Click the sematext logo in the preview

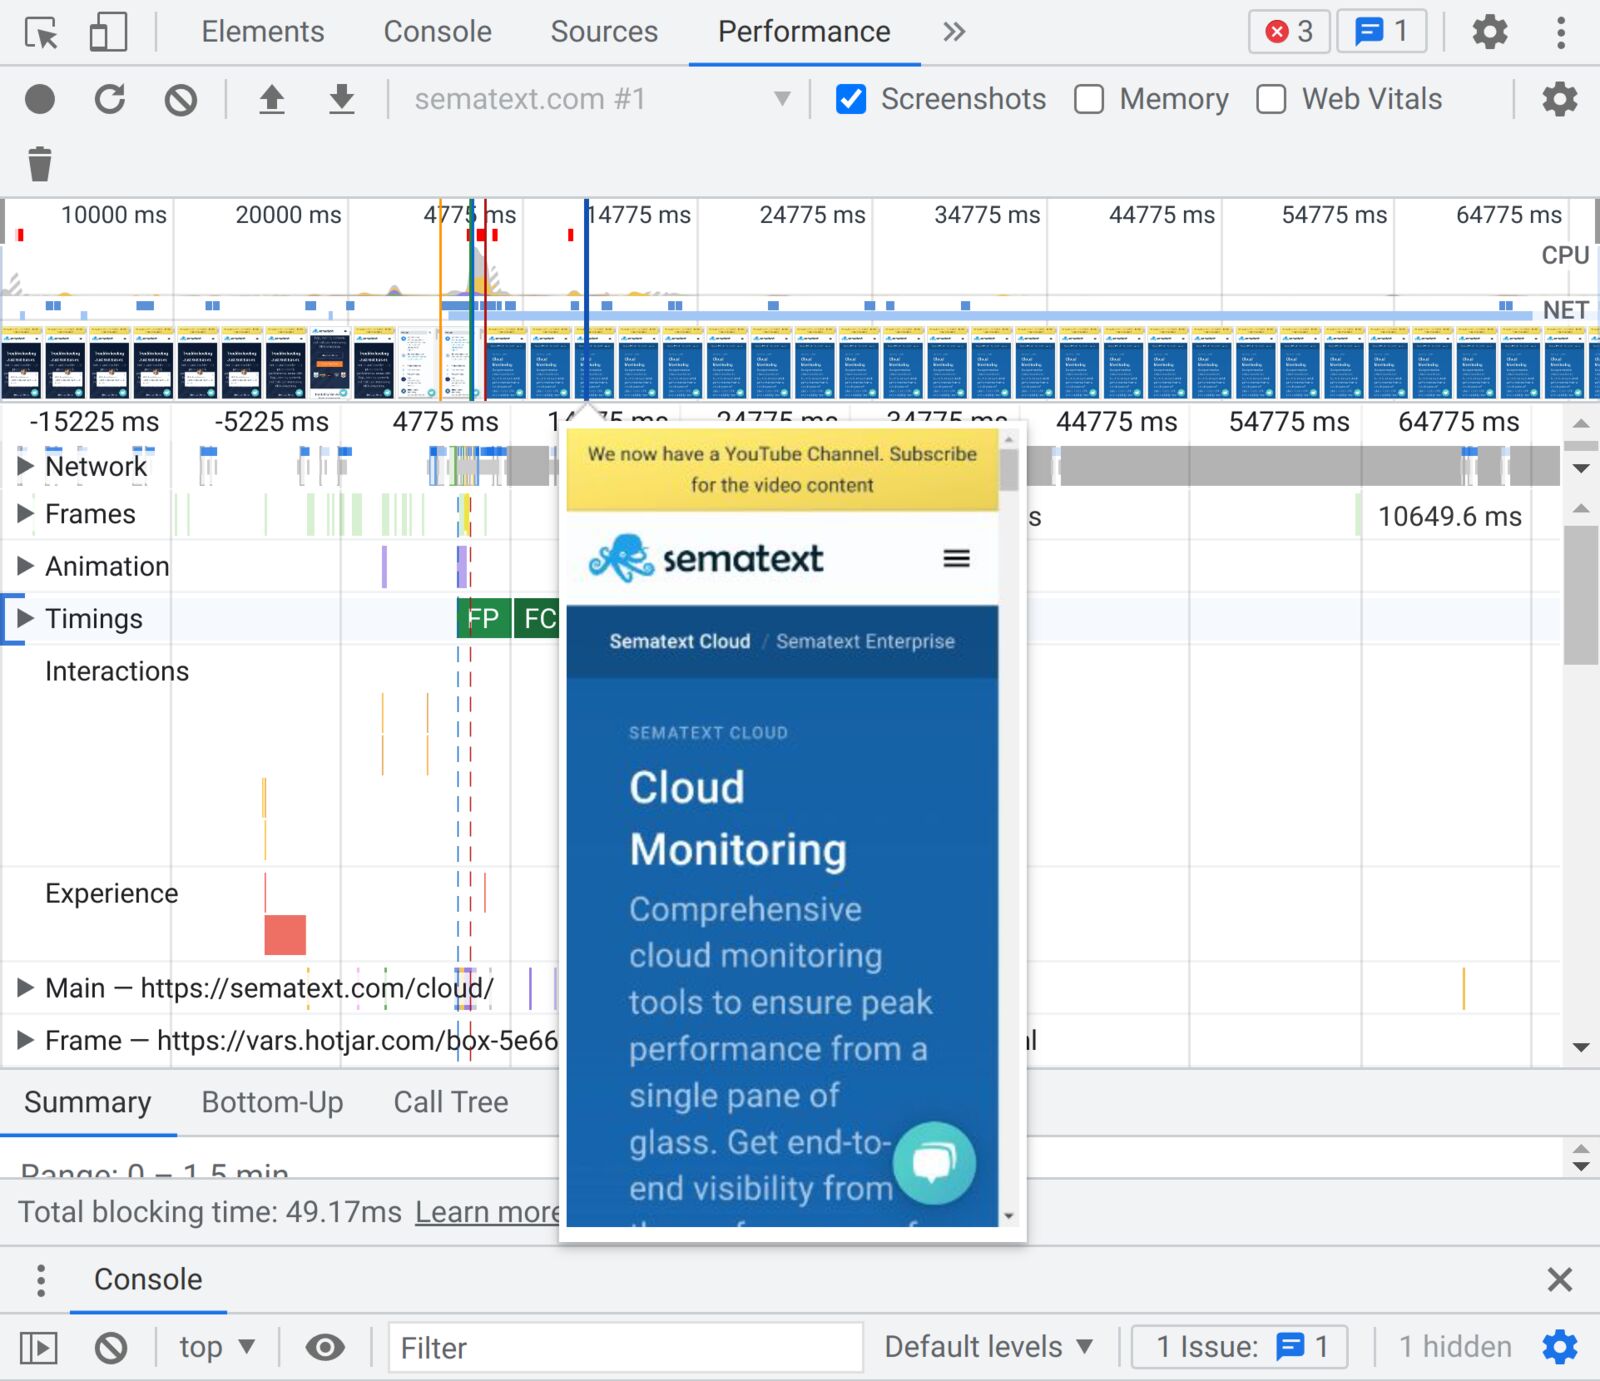[706, 558]
